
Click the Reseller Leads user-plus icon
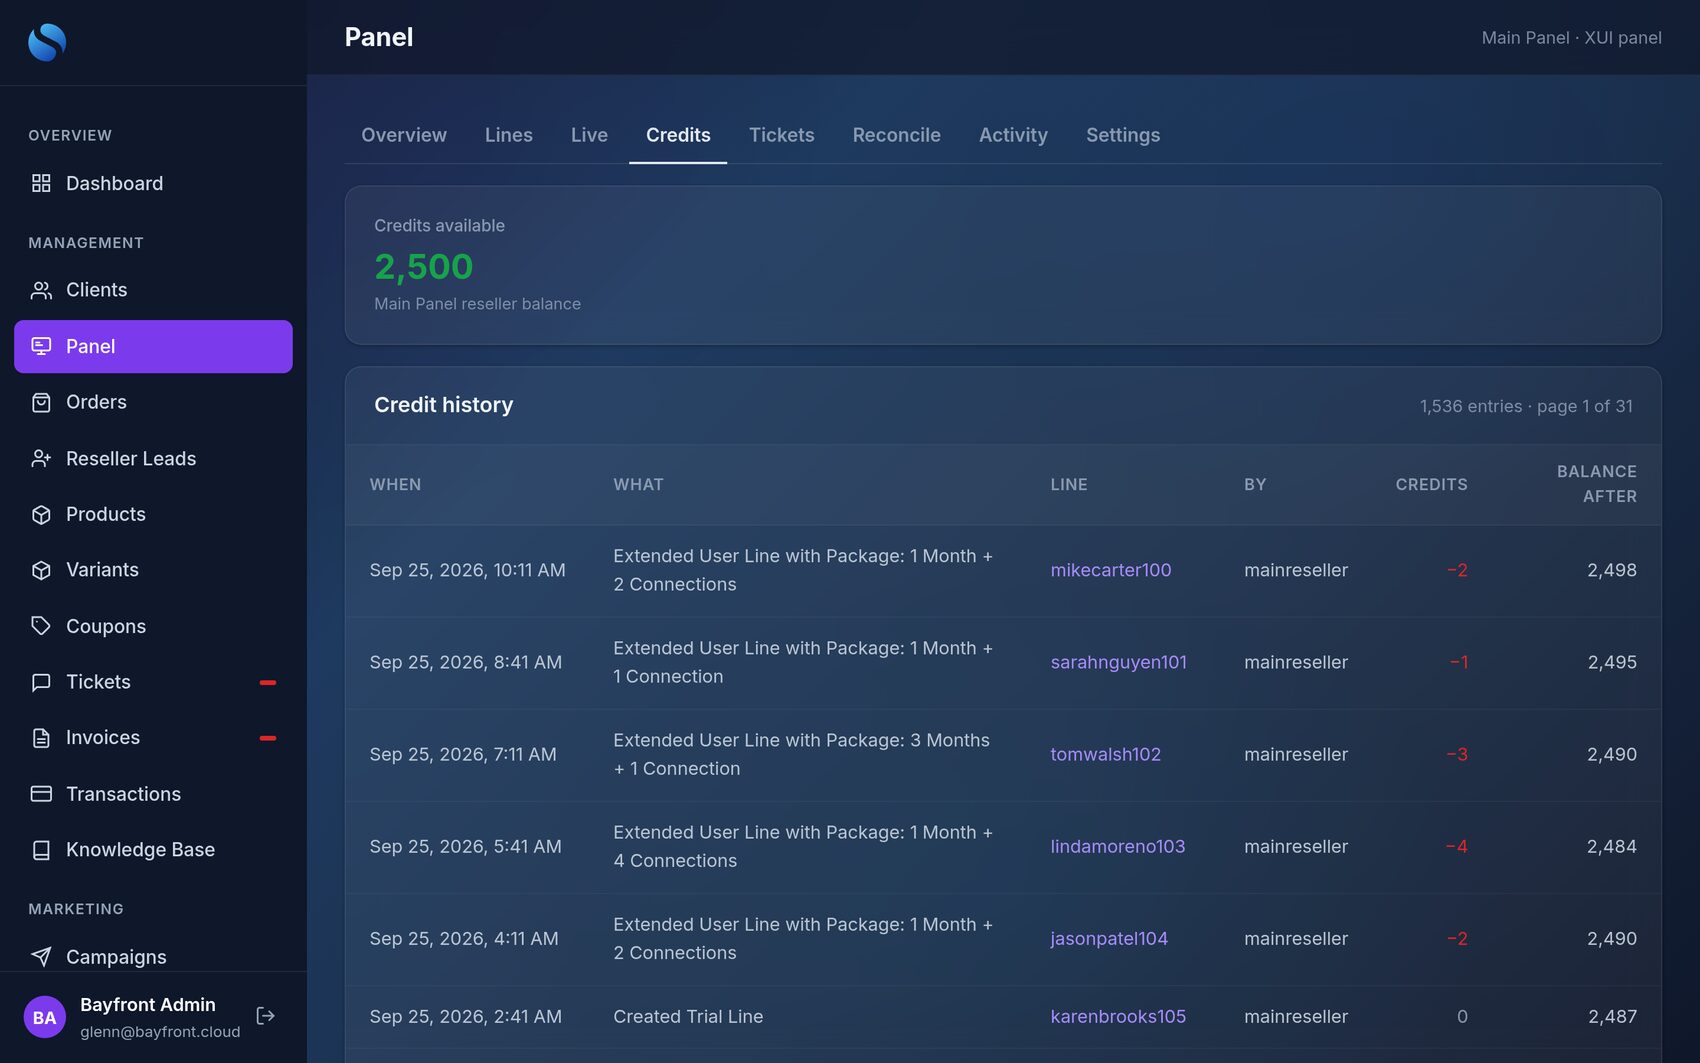click(41, 458)
